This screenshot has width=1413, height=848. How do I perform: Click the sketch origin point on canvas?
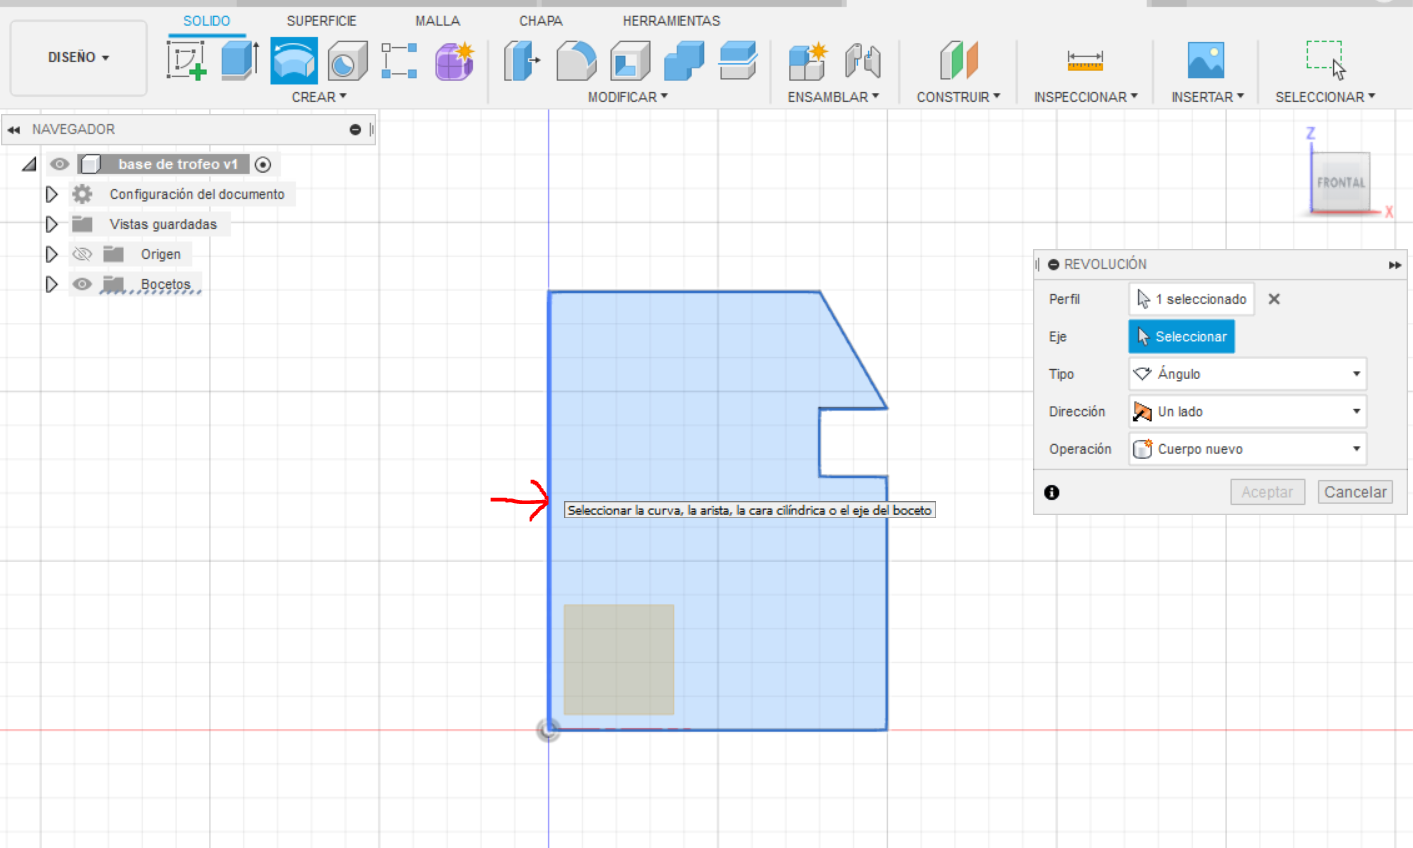pyautogui.click(x=548, y=730)
